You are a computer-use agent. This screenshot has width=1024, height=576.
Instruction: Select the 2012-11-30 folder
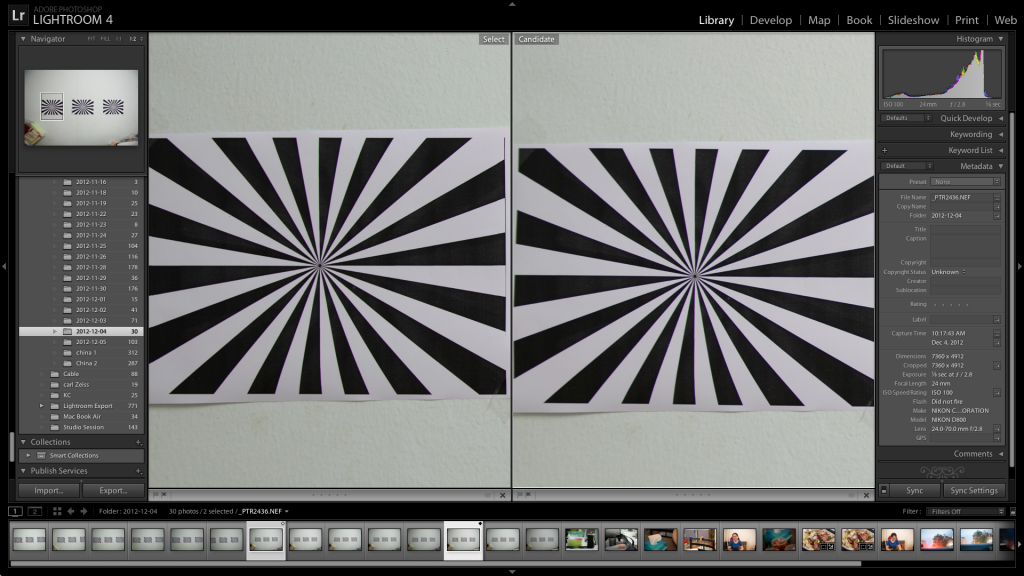92,288
